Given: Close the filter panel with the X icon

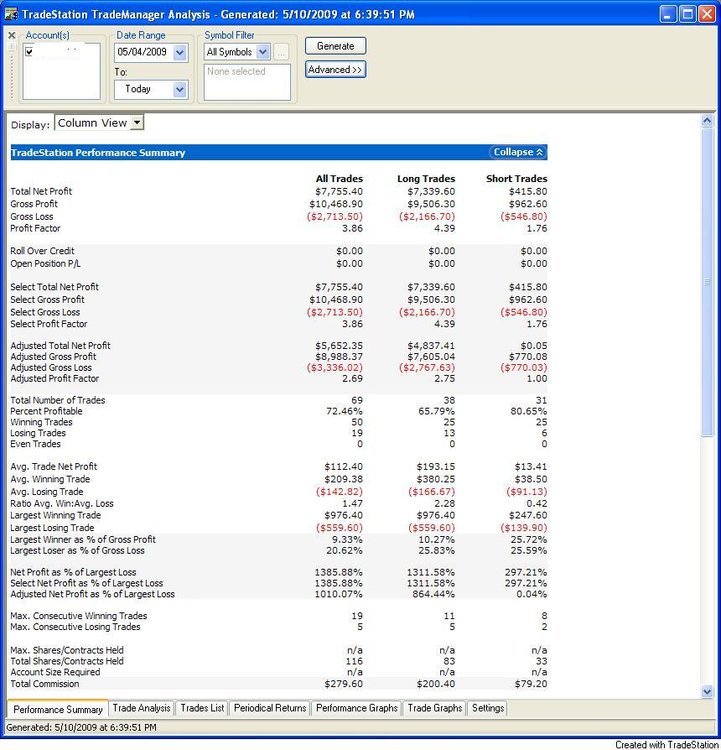Looking at the screenshot, I should 12,35.
